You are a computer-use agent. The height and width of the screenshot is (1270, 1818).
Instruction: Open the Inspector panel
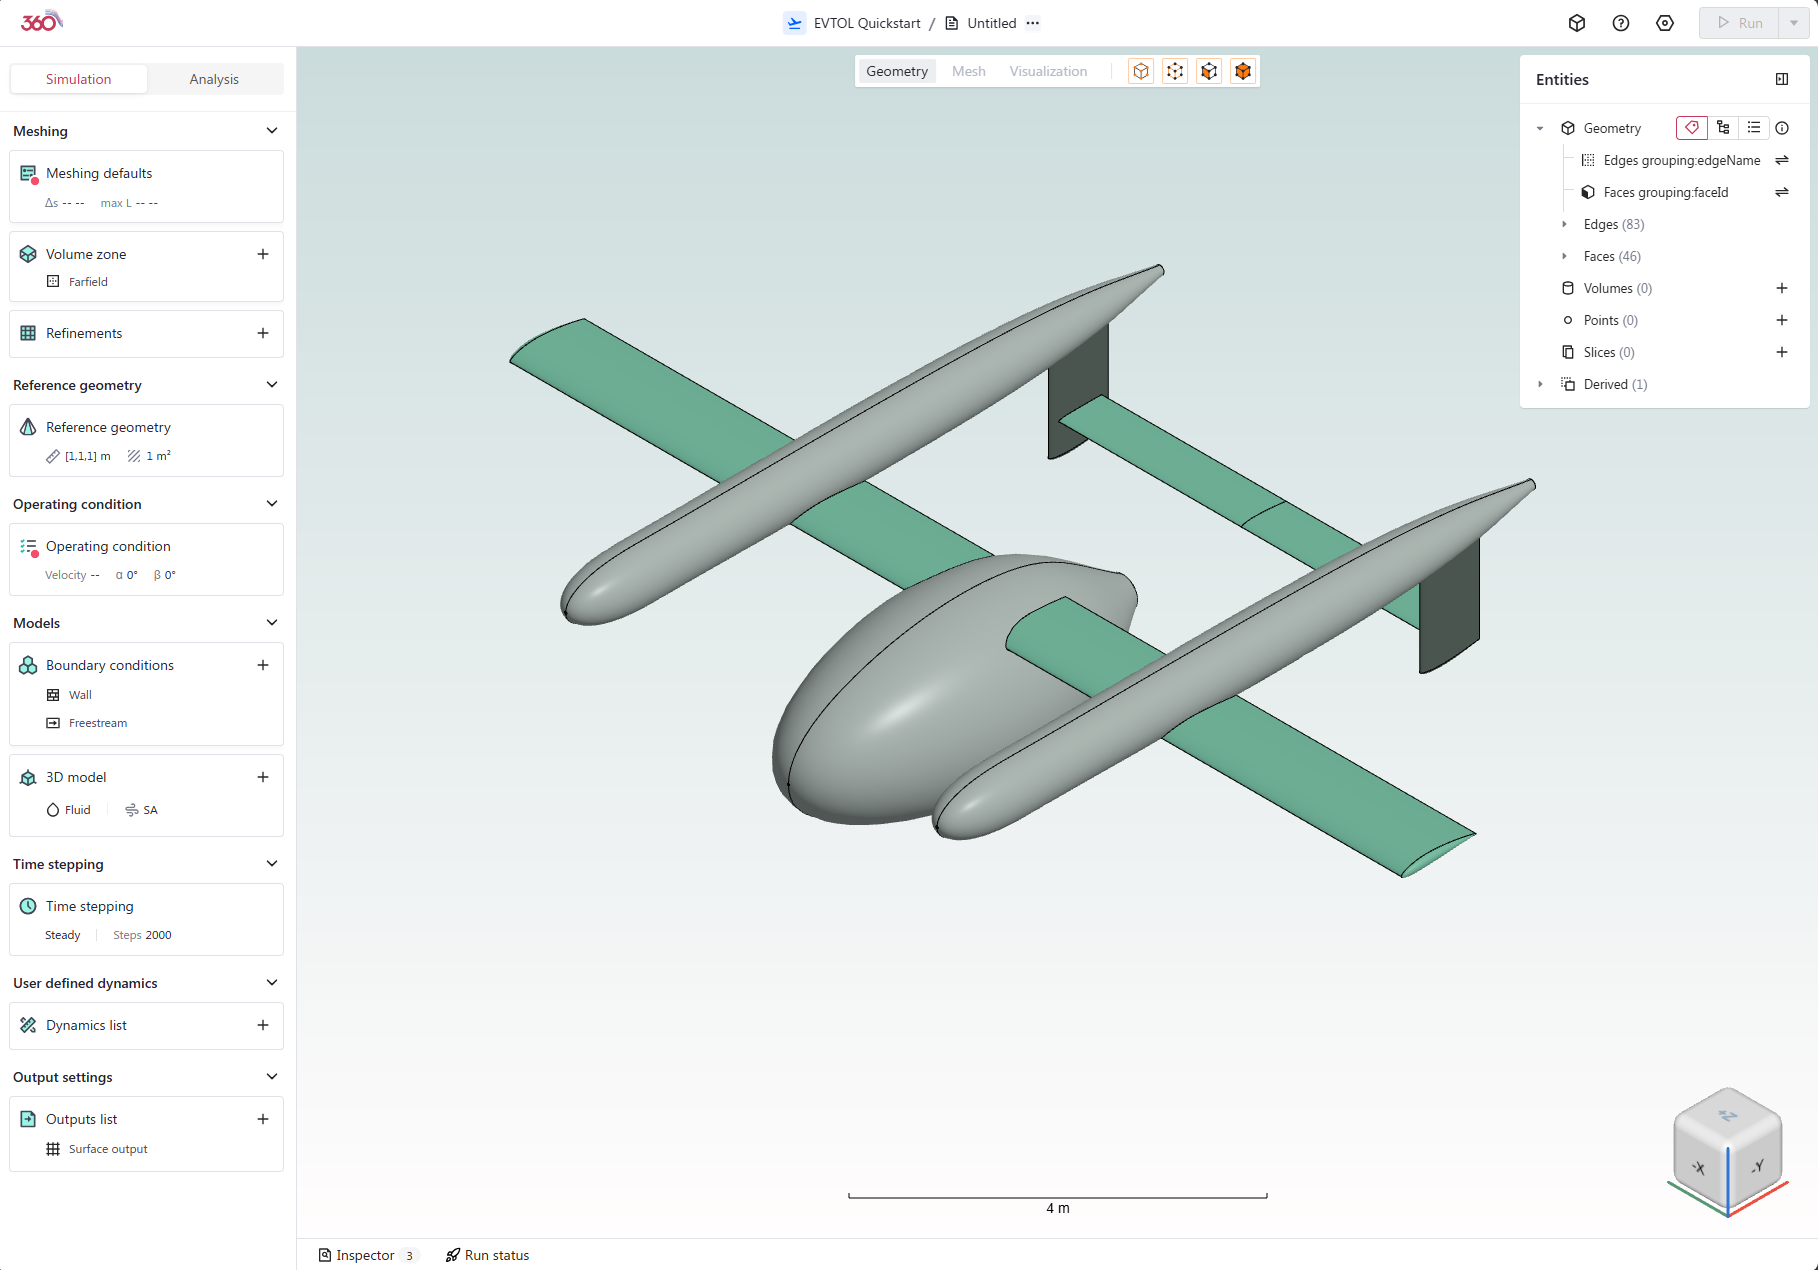[x=364, y=1255]
